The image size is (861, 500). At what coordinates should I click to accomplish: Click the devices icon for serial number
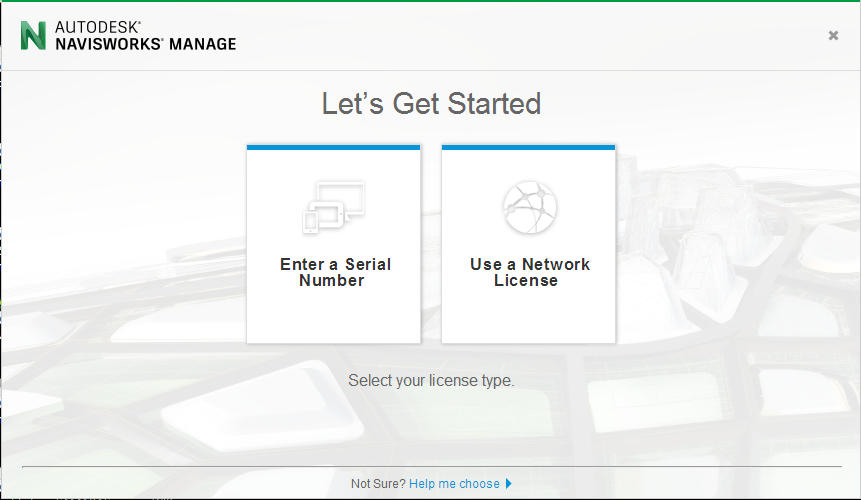[x=334, y=207]
